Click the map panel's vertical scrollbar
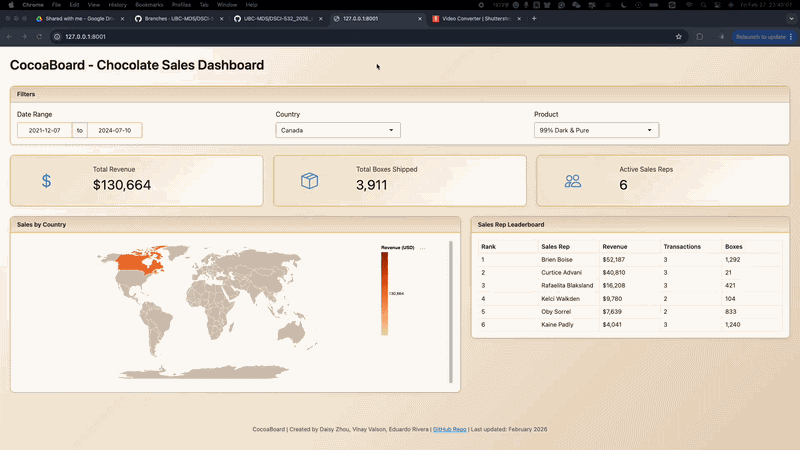Viewport: 800px width, 450px height. click(x=451, y=310)
